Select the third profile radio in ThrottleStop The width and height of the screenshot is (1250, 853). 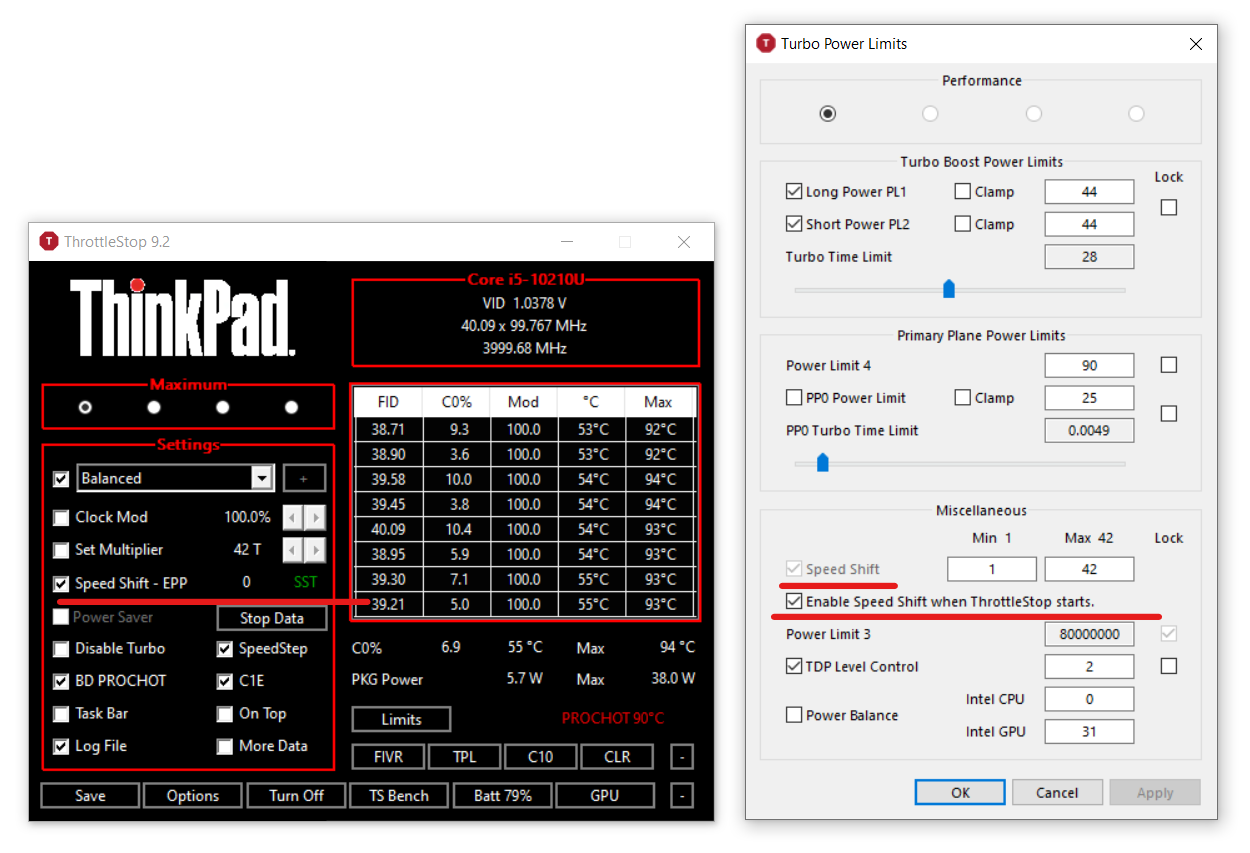coord(222,407)
